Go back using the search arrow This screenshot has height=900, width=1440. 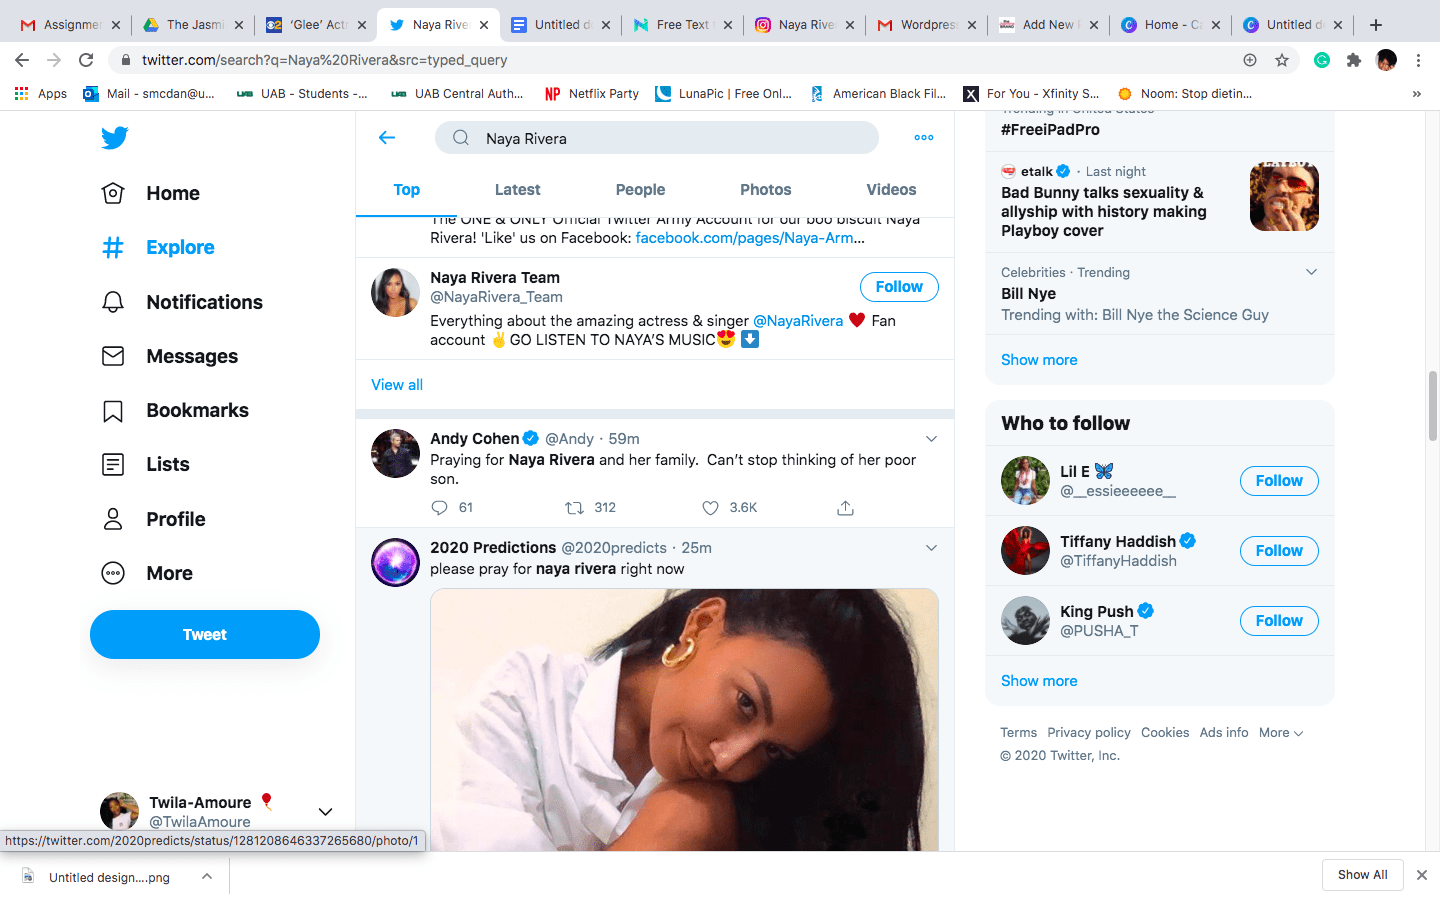point(387,138)
